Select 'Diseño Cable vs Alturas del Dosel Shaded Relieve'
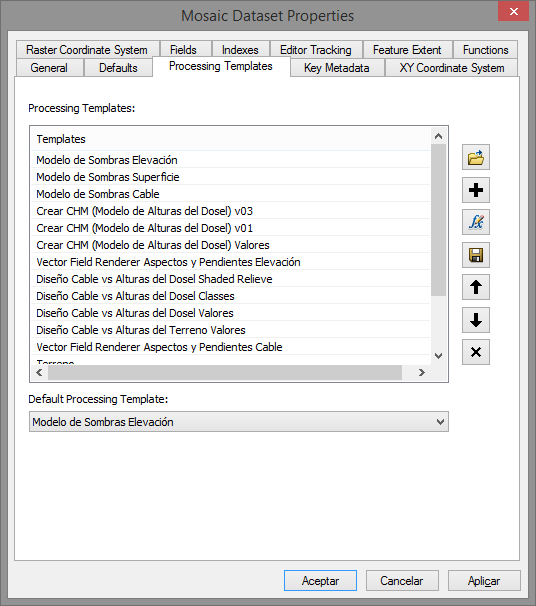 coord(231,279)
